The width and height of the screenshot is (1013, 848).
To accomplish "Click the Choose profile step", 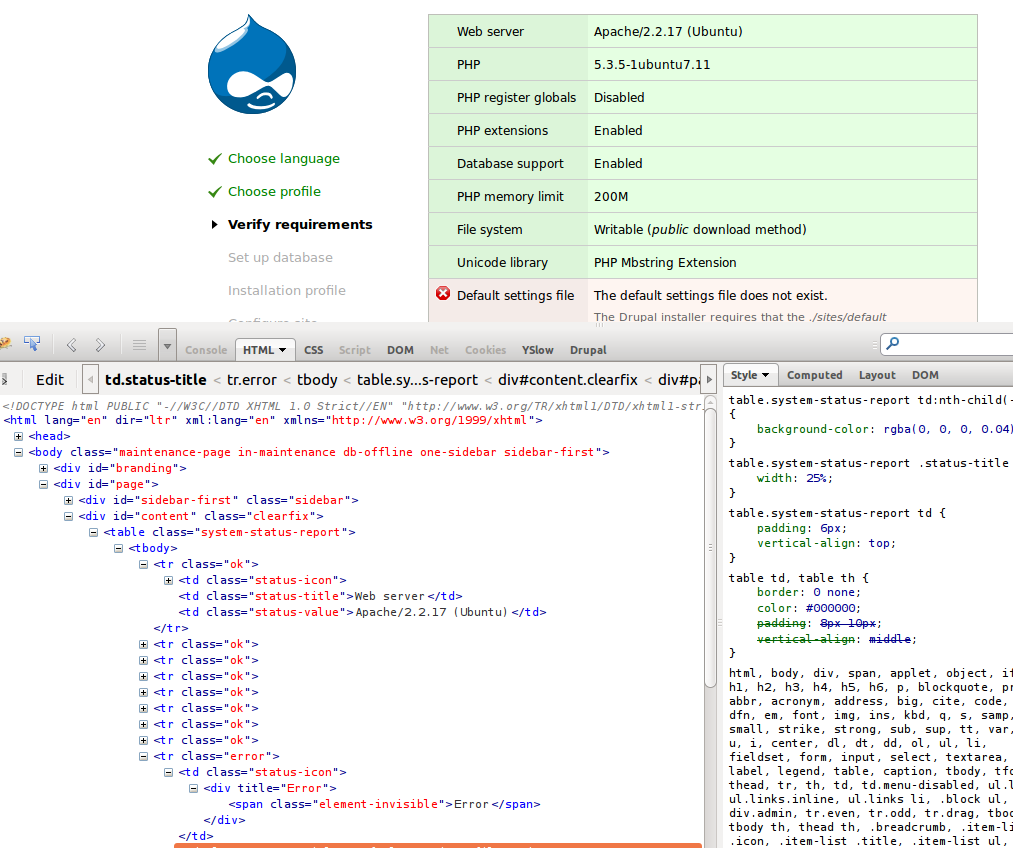I will (274, 191).
